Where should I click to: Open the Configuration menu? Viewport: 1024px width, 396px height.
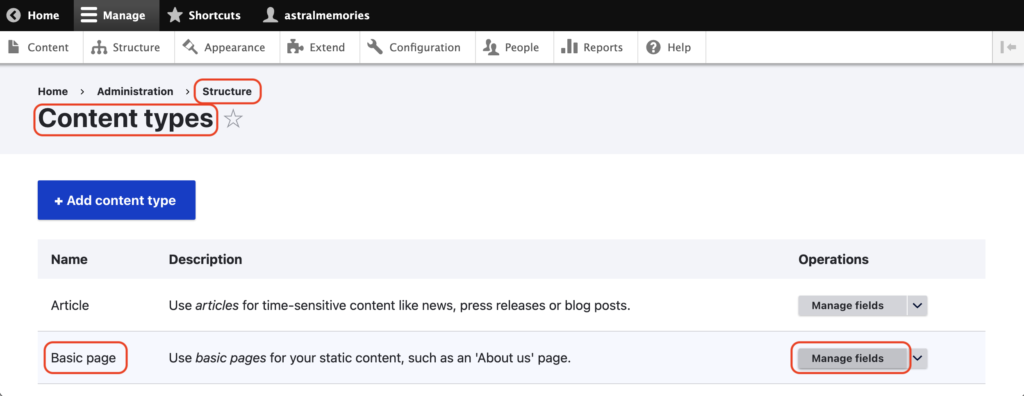point(414,47)
